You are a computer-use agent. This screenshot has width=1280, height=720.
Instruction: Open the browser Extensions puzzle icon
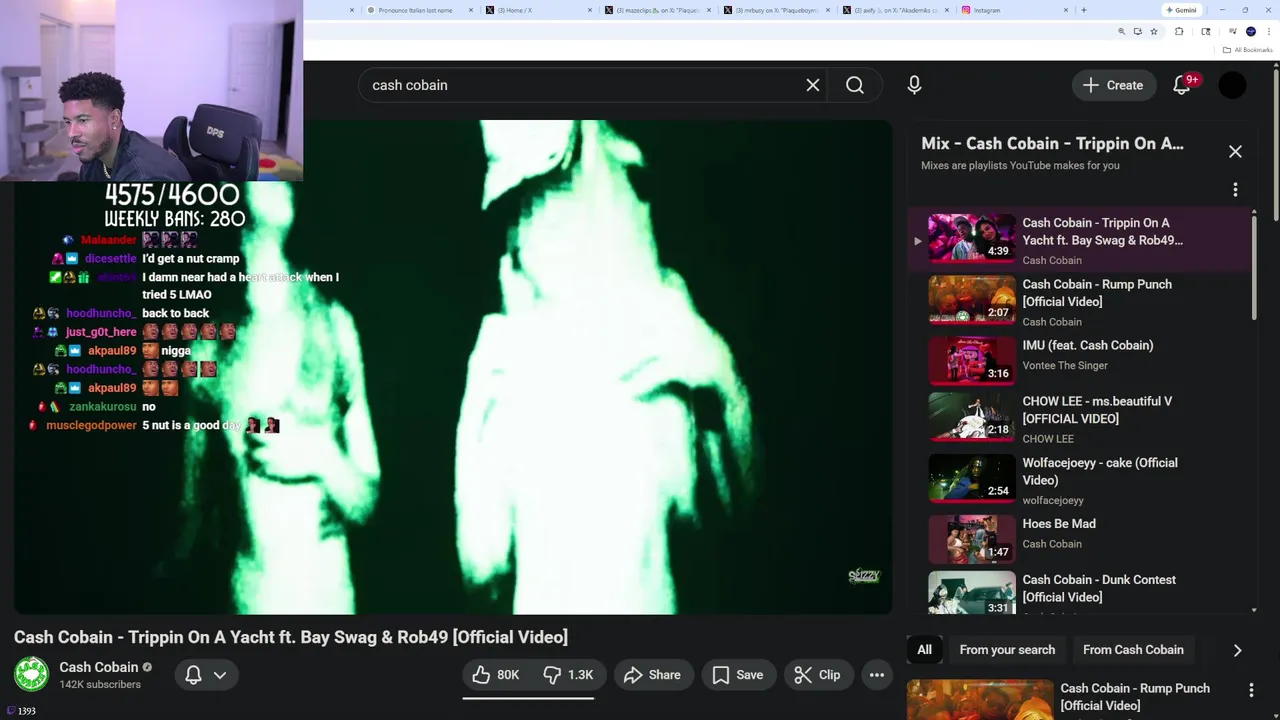[x=1179, y=32]
